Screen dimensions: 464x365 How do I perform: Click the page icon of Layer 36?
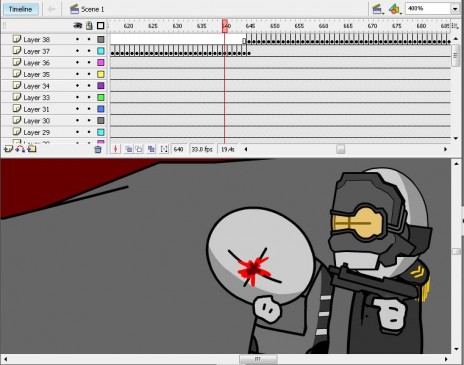[17, 62]
